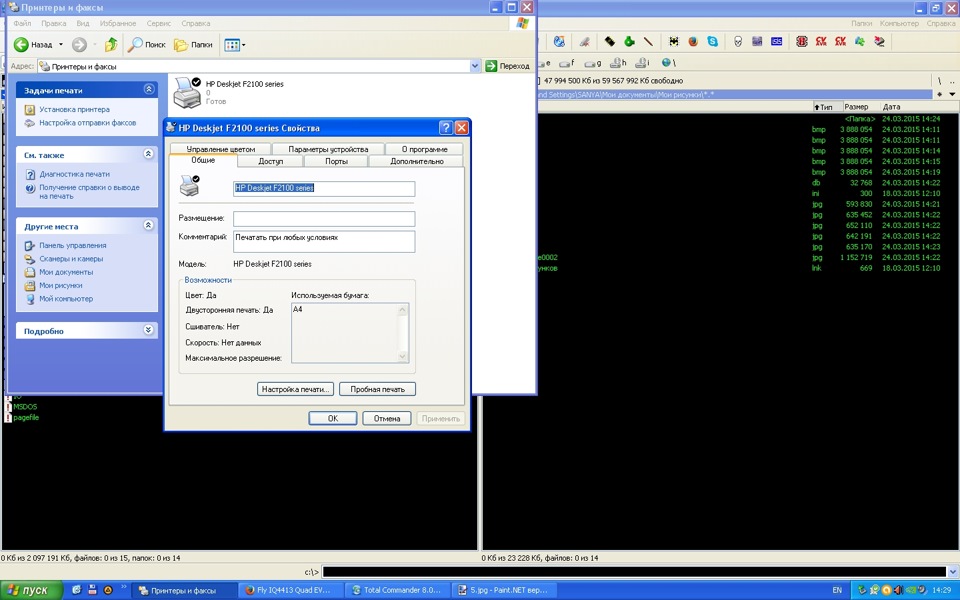
Task: Click the red B icon in toolbar
Action: (801, 42)
